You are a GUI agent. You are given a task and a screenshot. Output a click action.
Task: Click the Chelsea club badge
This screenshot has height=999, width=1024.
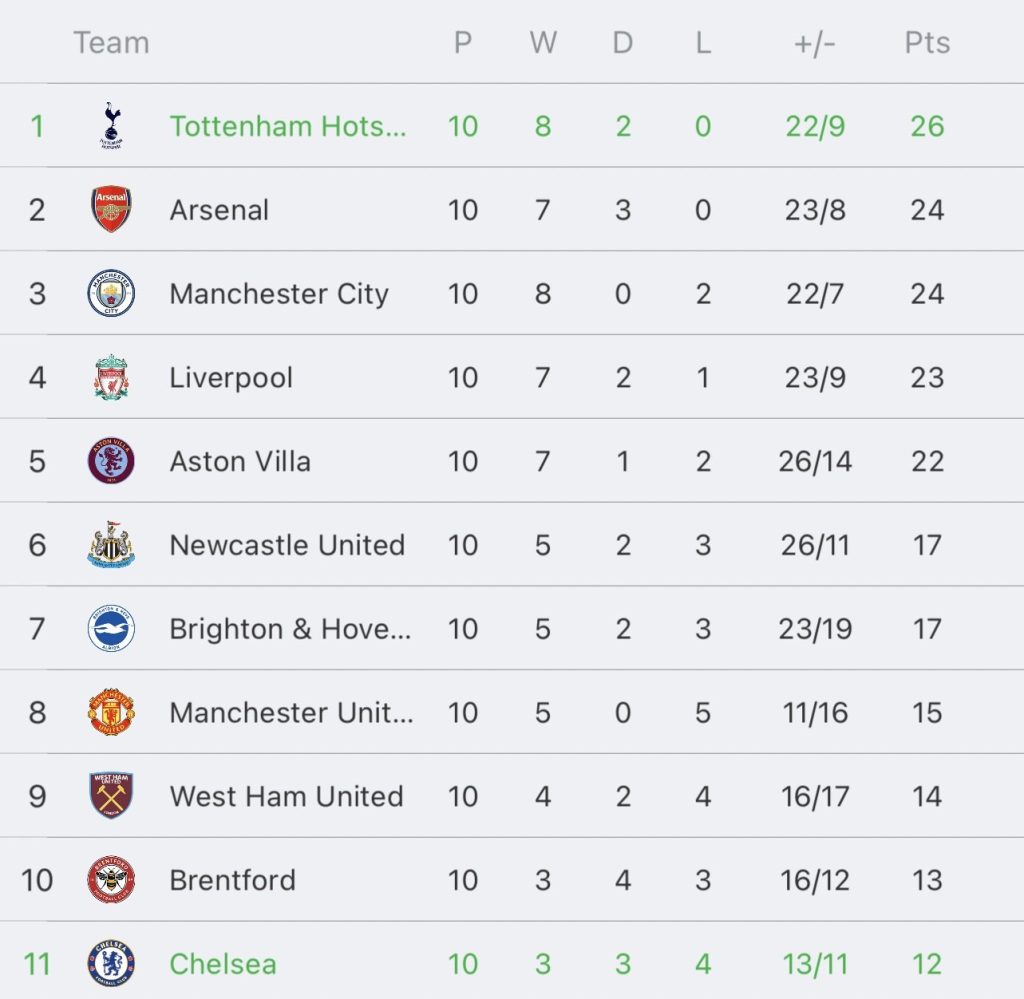click(x=111, y=964)
